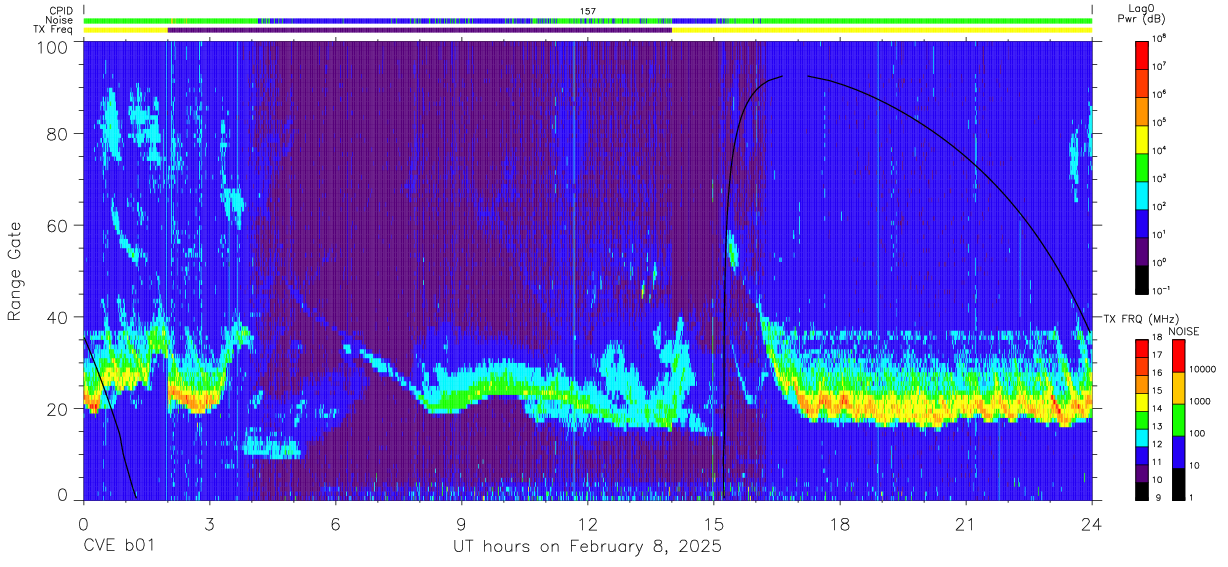
Task: Click the 3 tick on the UT hours axis
Action: [x=210, y=523]
